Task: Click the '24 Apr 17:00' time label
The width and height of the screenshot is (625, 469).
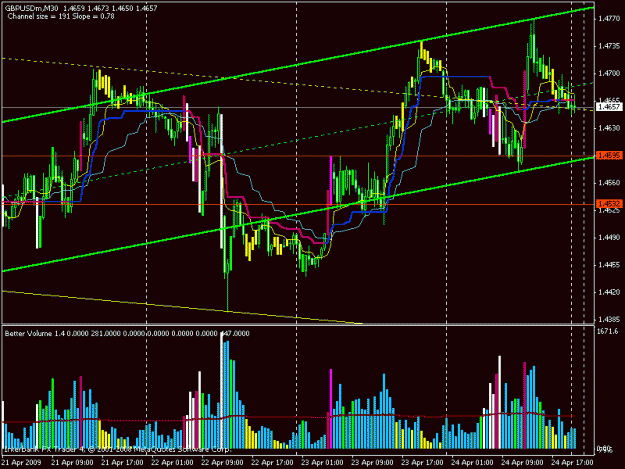Action: (572, 462)
